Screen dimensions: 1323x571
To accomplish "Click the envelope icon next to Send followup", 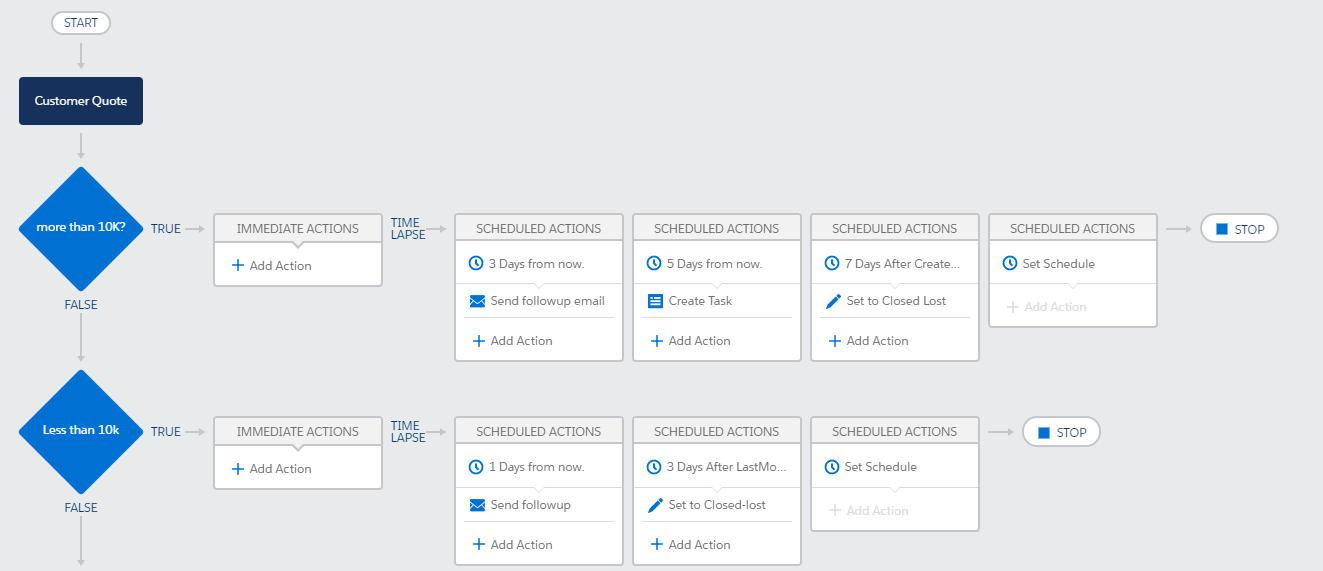I will (477, 505).
